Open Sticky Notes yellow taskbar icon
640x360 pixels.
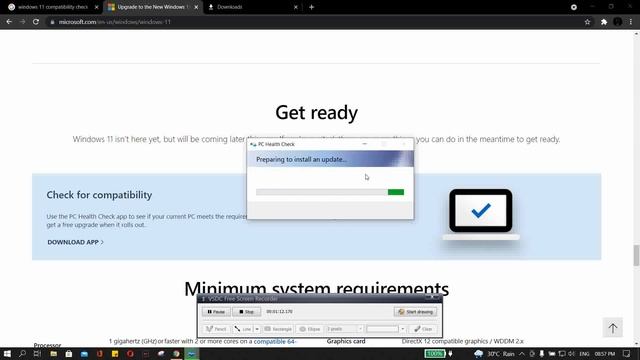[115, 353]
